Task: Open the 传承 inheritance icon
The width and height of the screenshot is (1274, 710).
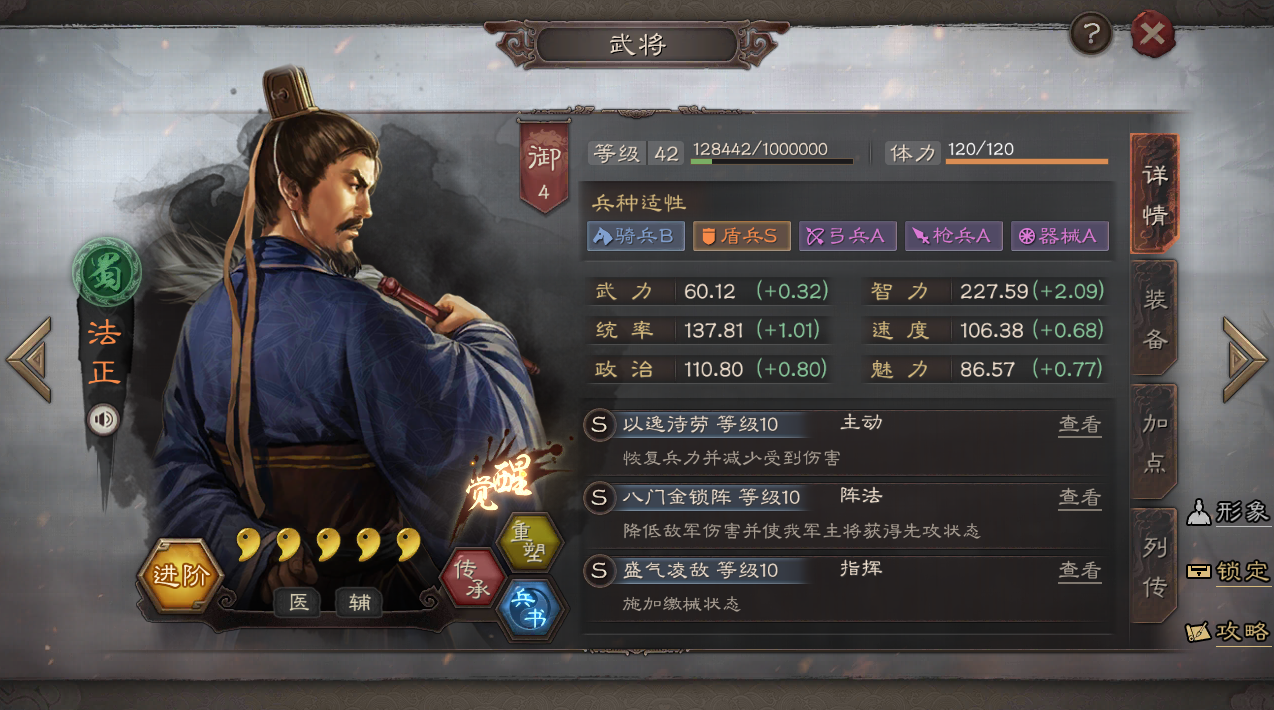Action: point(471,578)
